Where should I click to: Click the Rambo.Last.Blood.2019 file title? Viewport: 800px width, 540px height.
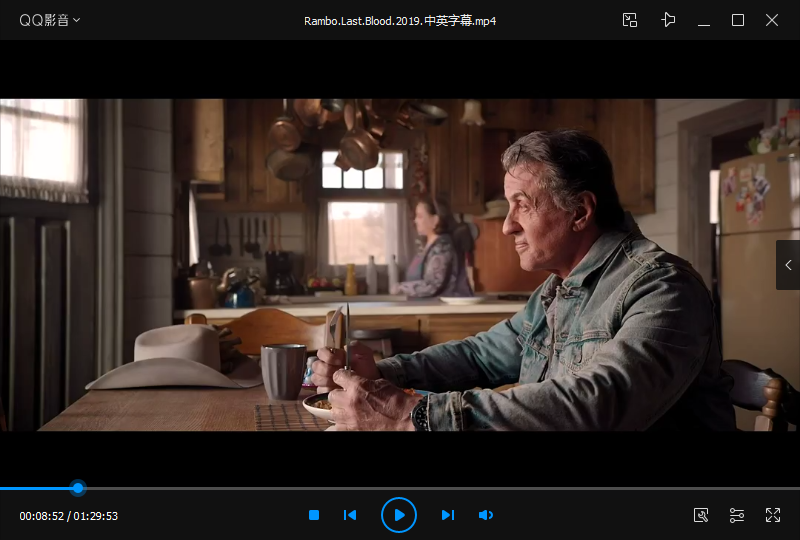tap(400, 21)
